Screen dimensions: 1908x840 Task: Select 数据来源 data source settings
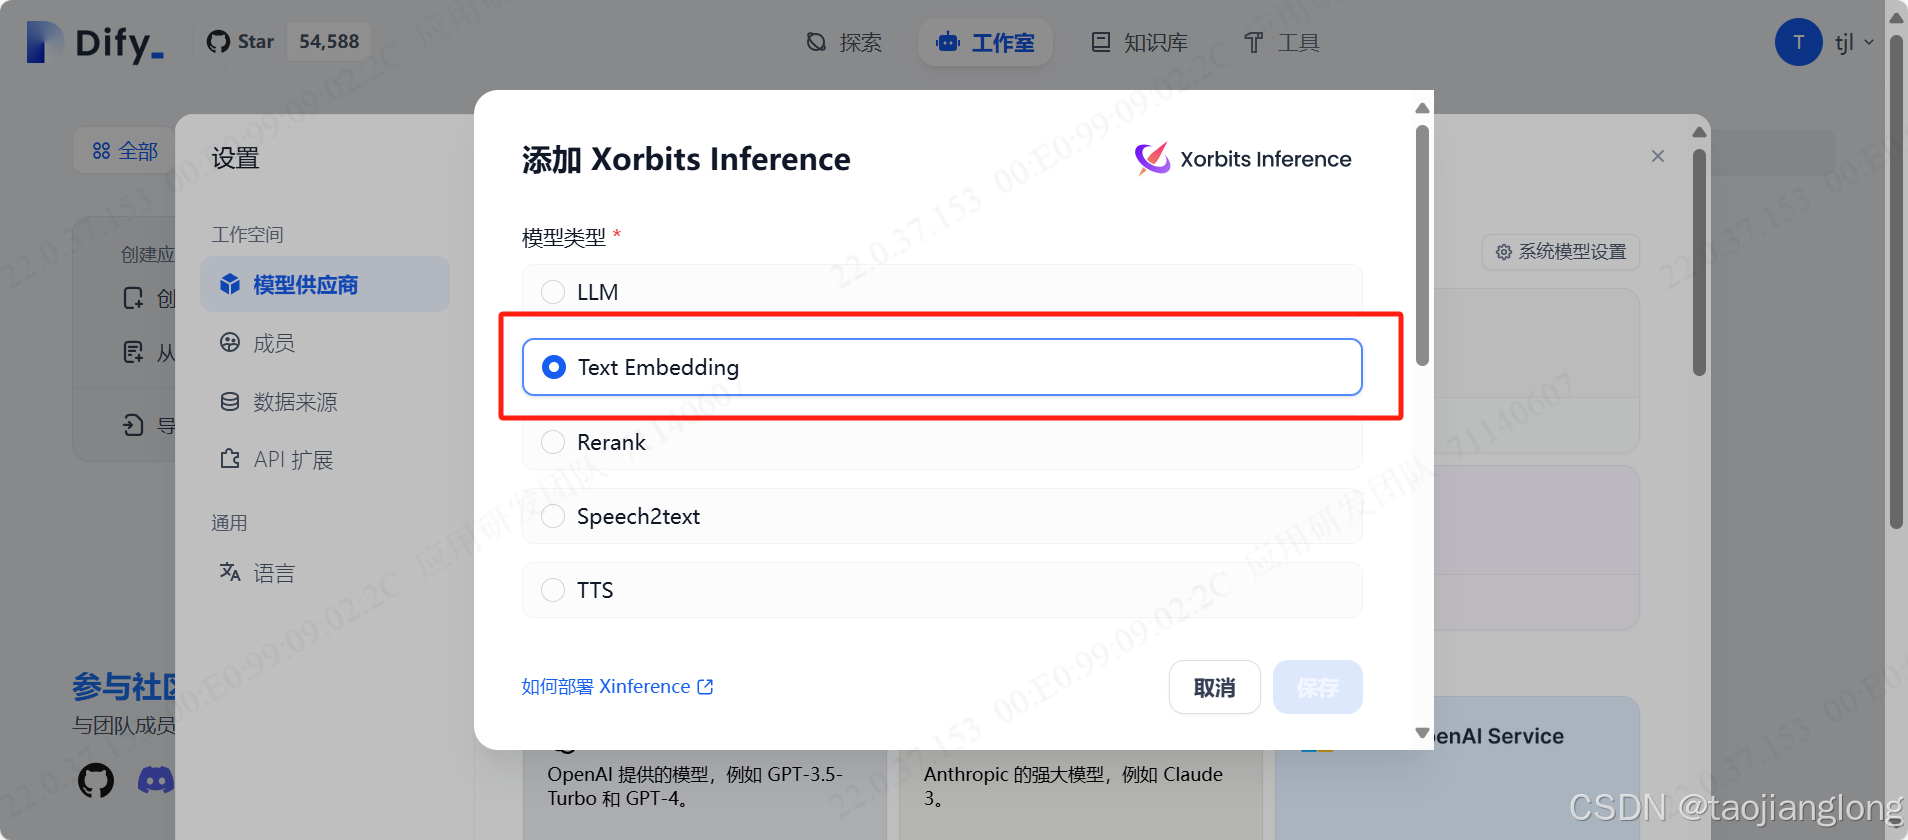(290, 401)
